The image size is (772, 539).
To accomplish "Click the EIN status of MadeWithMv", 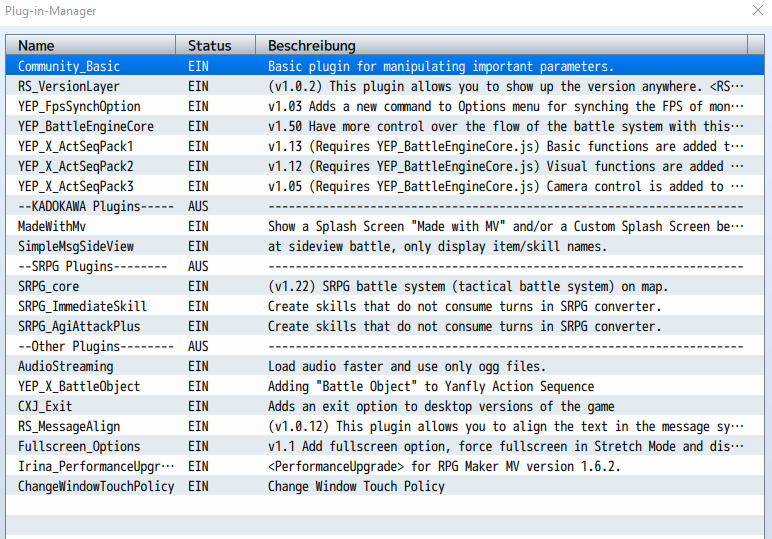I will 198,226.
